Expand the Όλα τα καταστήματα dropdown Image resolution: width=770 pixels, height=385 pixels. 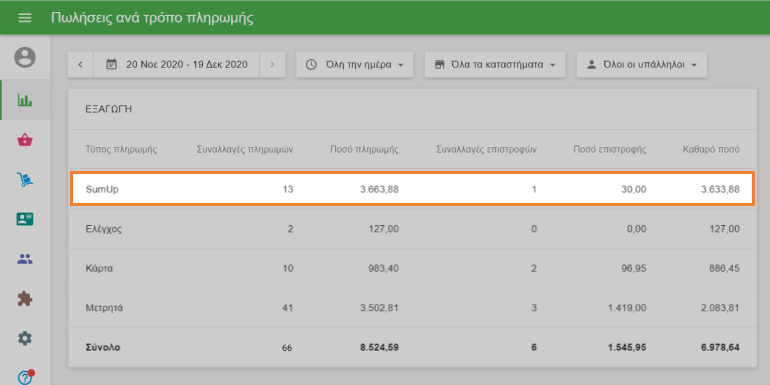[x=495, y=64]
